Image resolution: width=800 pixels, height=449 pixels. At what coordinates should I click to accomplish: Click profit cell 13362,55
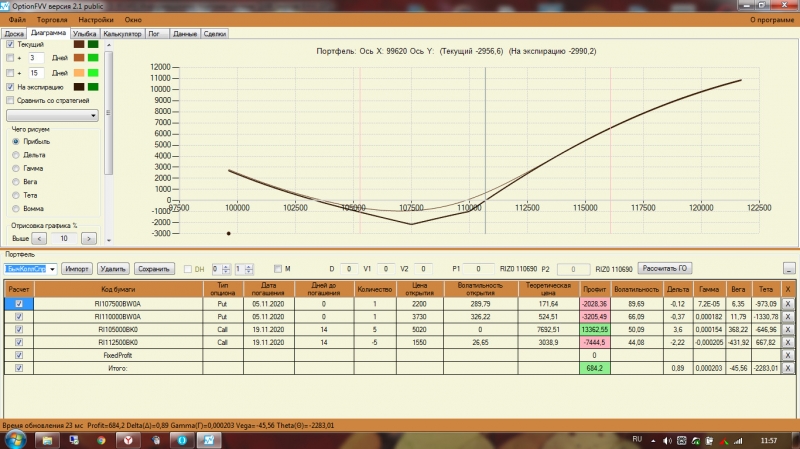[594, 330]
